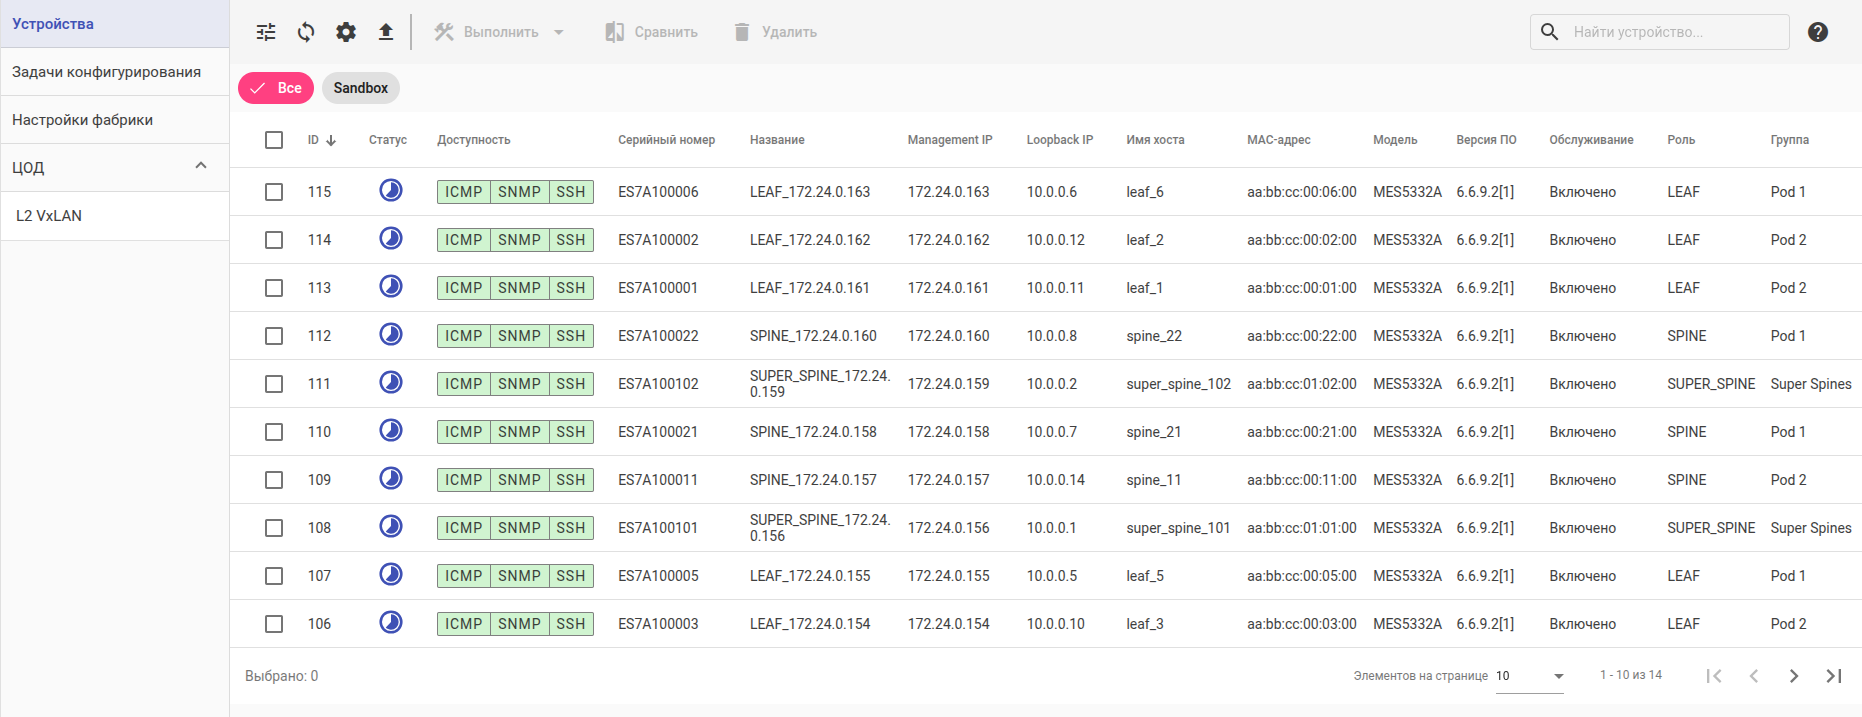The width and height of the screenshot is (1862, 717).
Task: Jump to the last page
Action: [x=1834, y=676]
